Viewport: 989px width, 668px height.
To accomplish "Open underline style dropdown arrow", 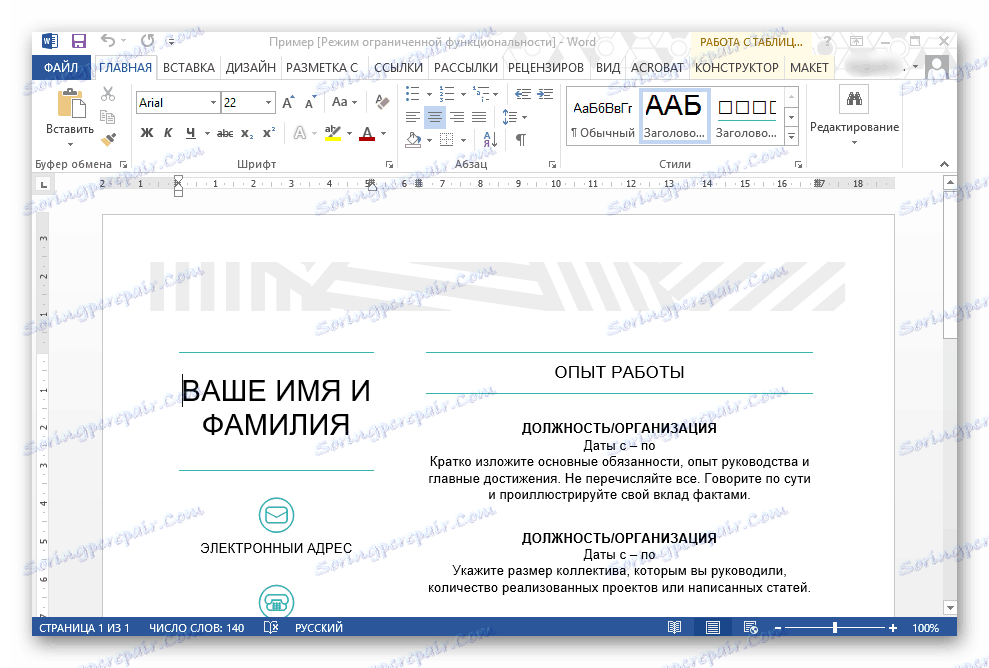I will [207, 133].
